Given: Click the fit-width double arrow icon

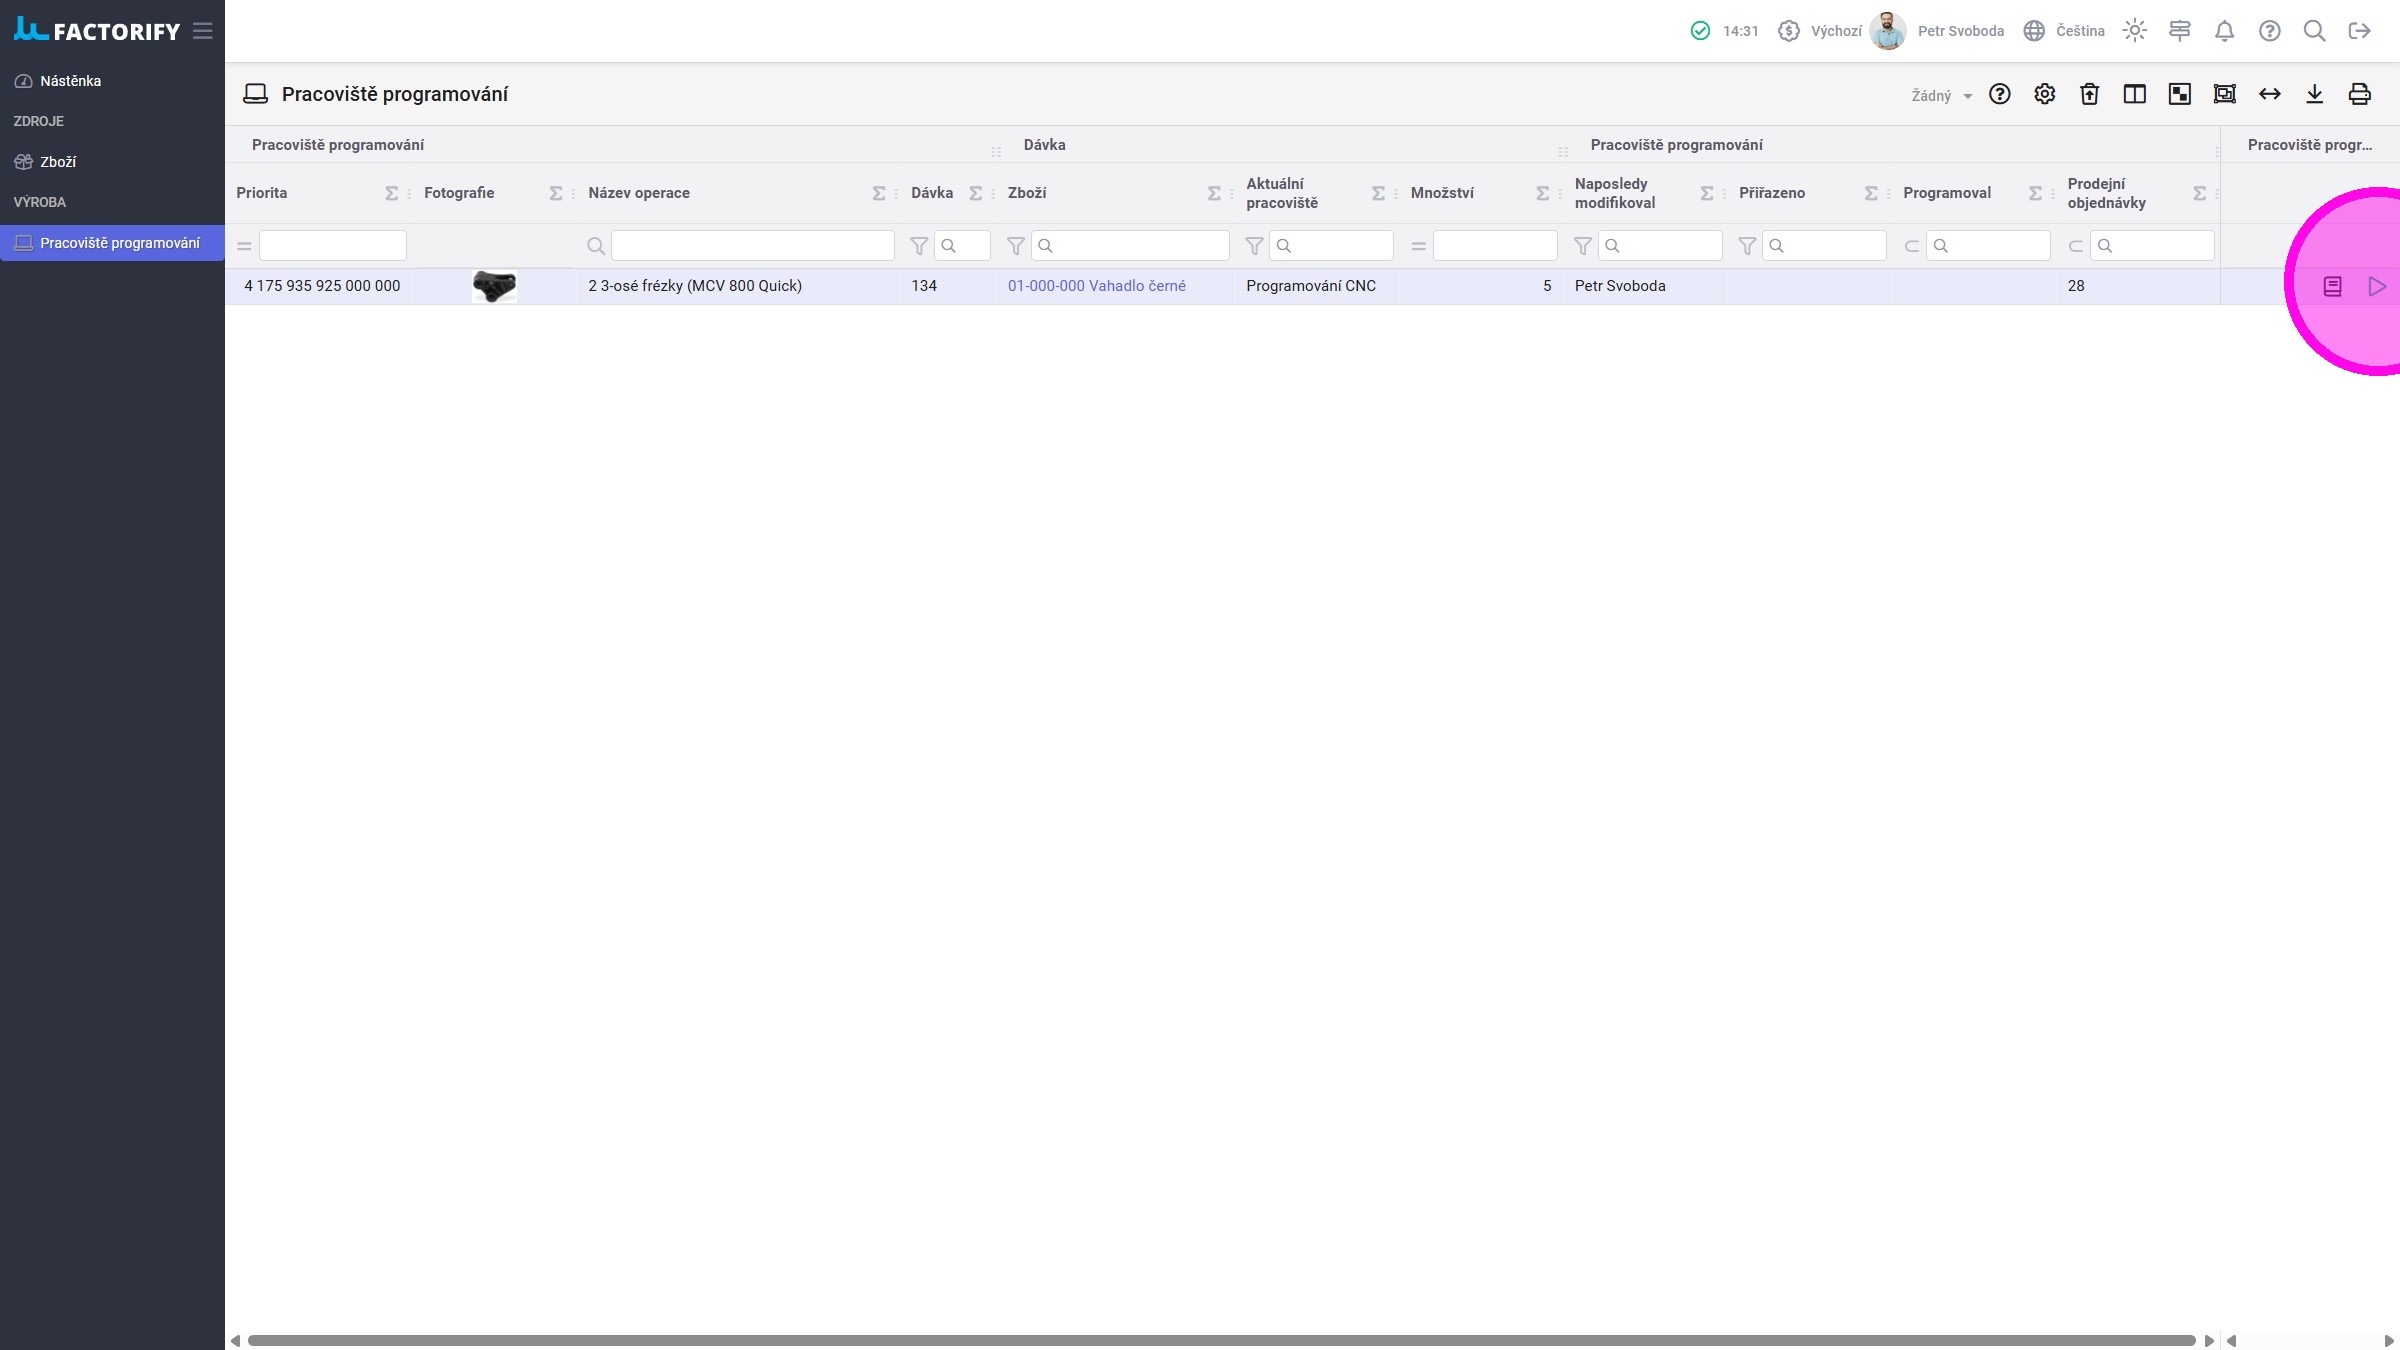Looking at the screenshot, I should [x=2269, y=94].
